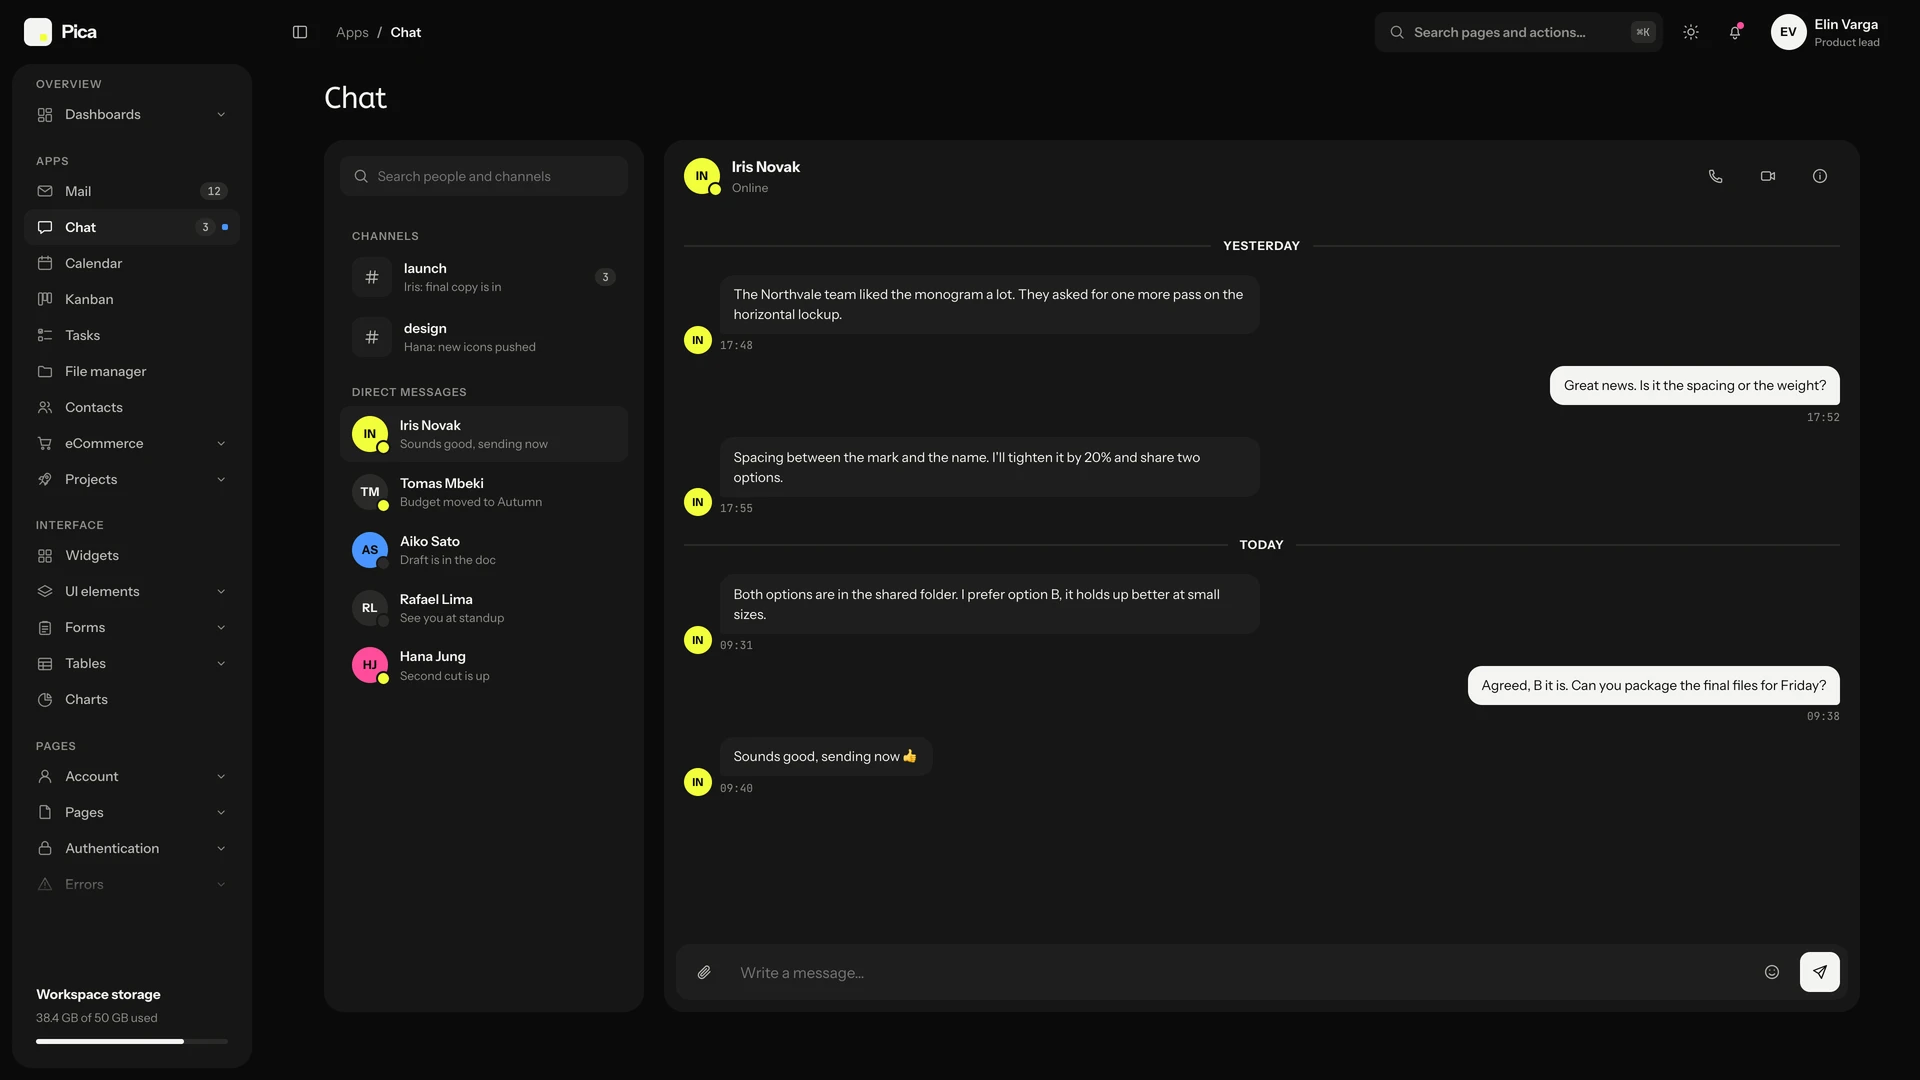Open Hana Jung direct message

click(484, 665)
